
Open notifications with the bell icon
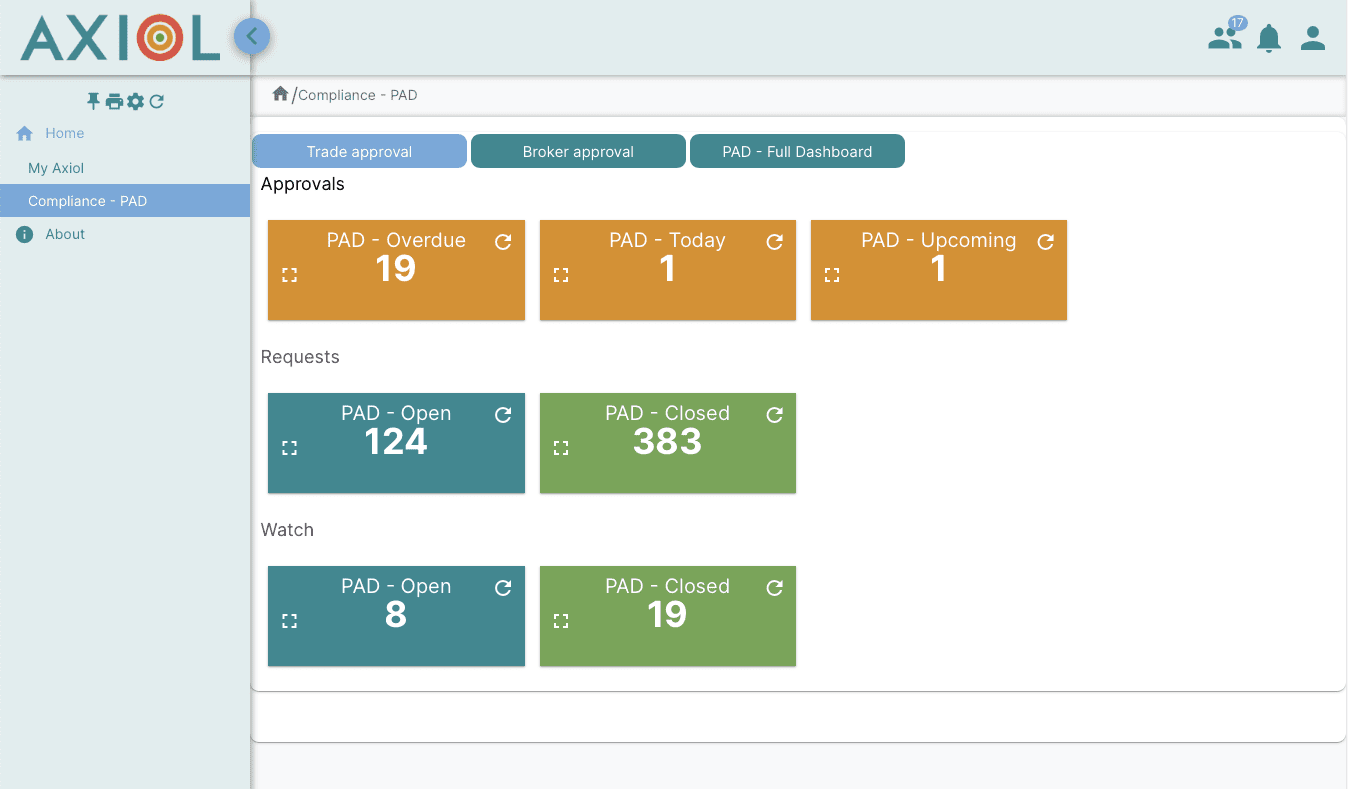pos(1269,38)
